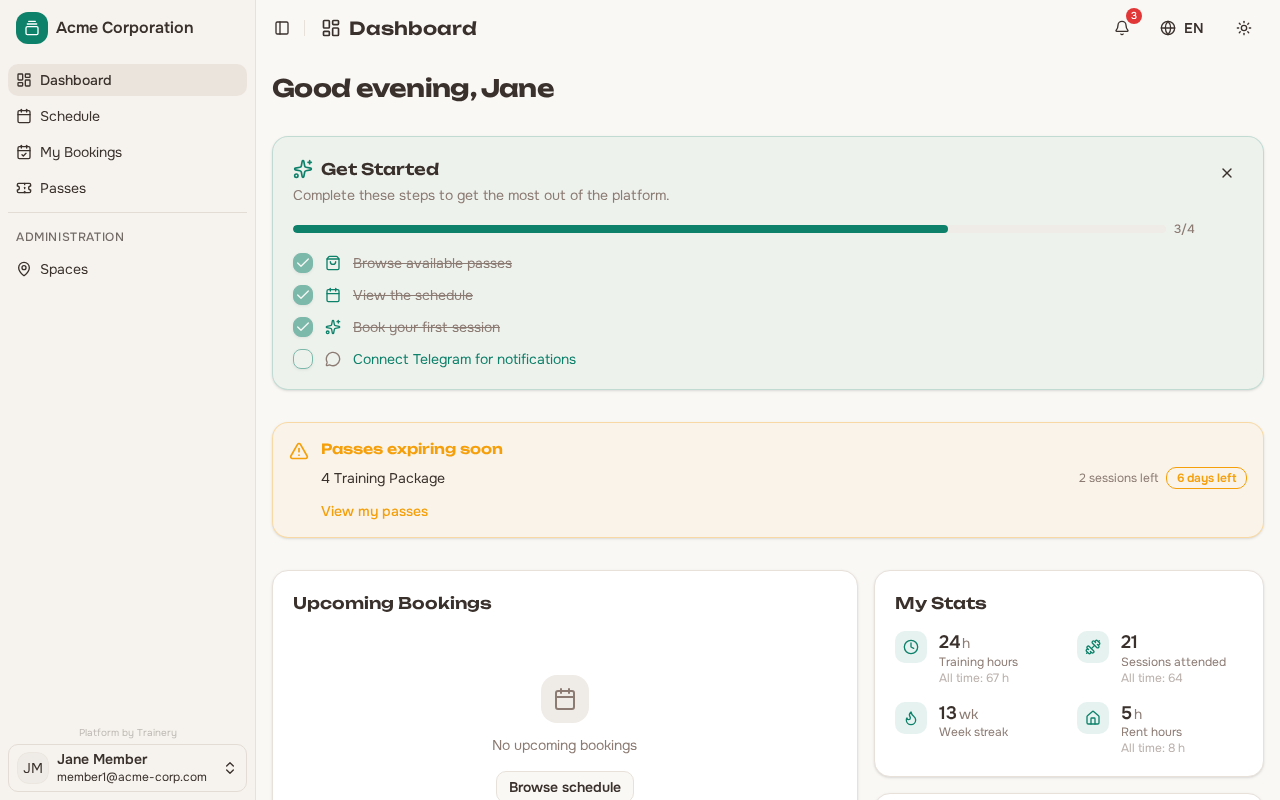Click the All time: 64 text

pos(1152,678)
